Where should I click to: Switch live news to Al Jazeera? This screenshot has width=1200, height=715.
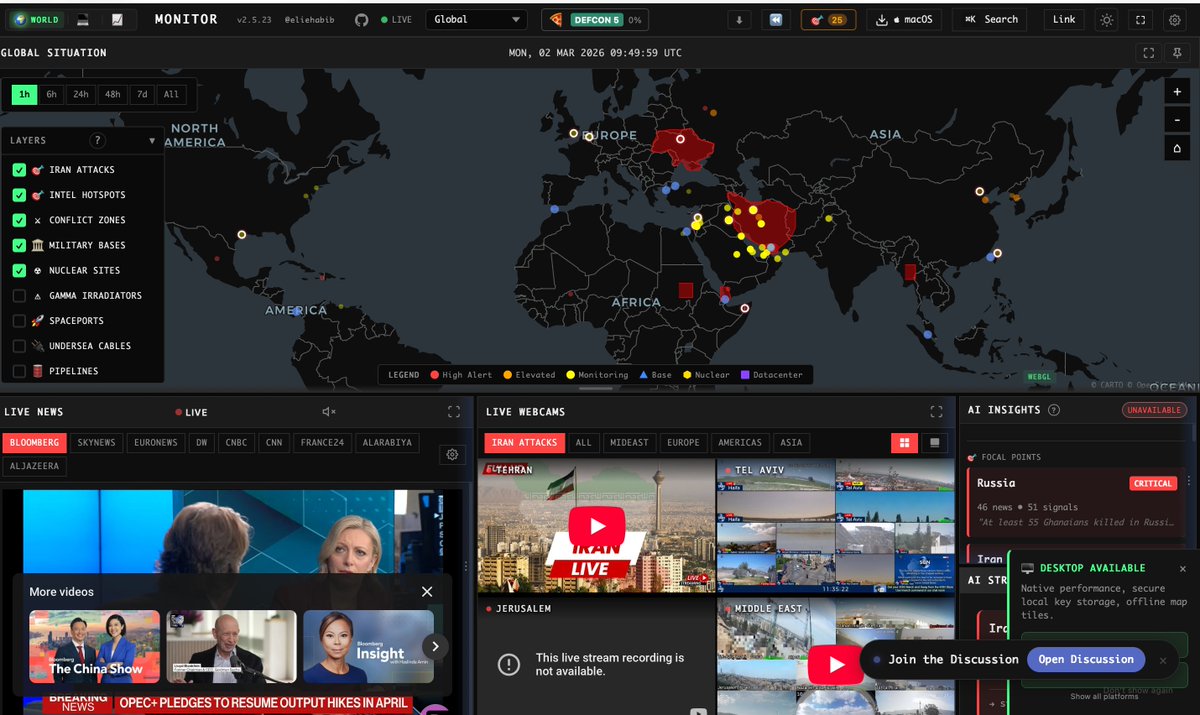[34, 466]
